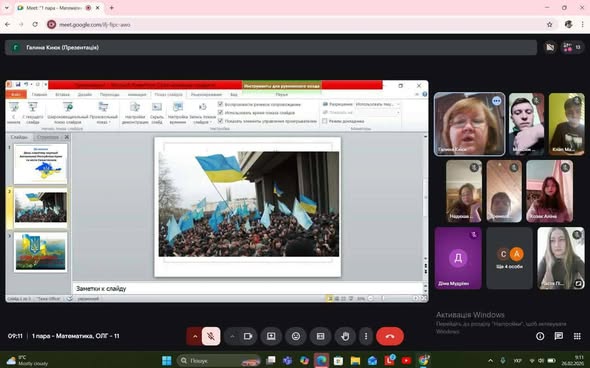Expand microphone audio settings arrow
590x368 pixels.
click(x=195, y=336)
